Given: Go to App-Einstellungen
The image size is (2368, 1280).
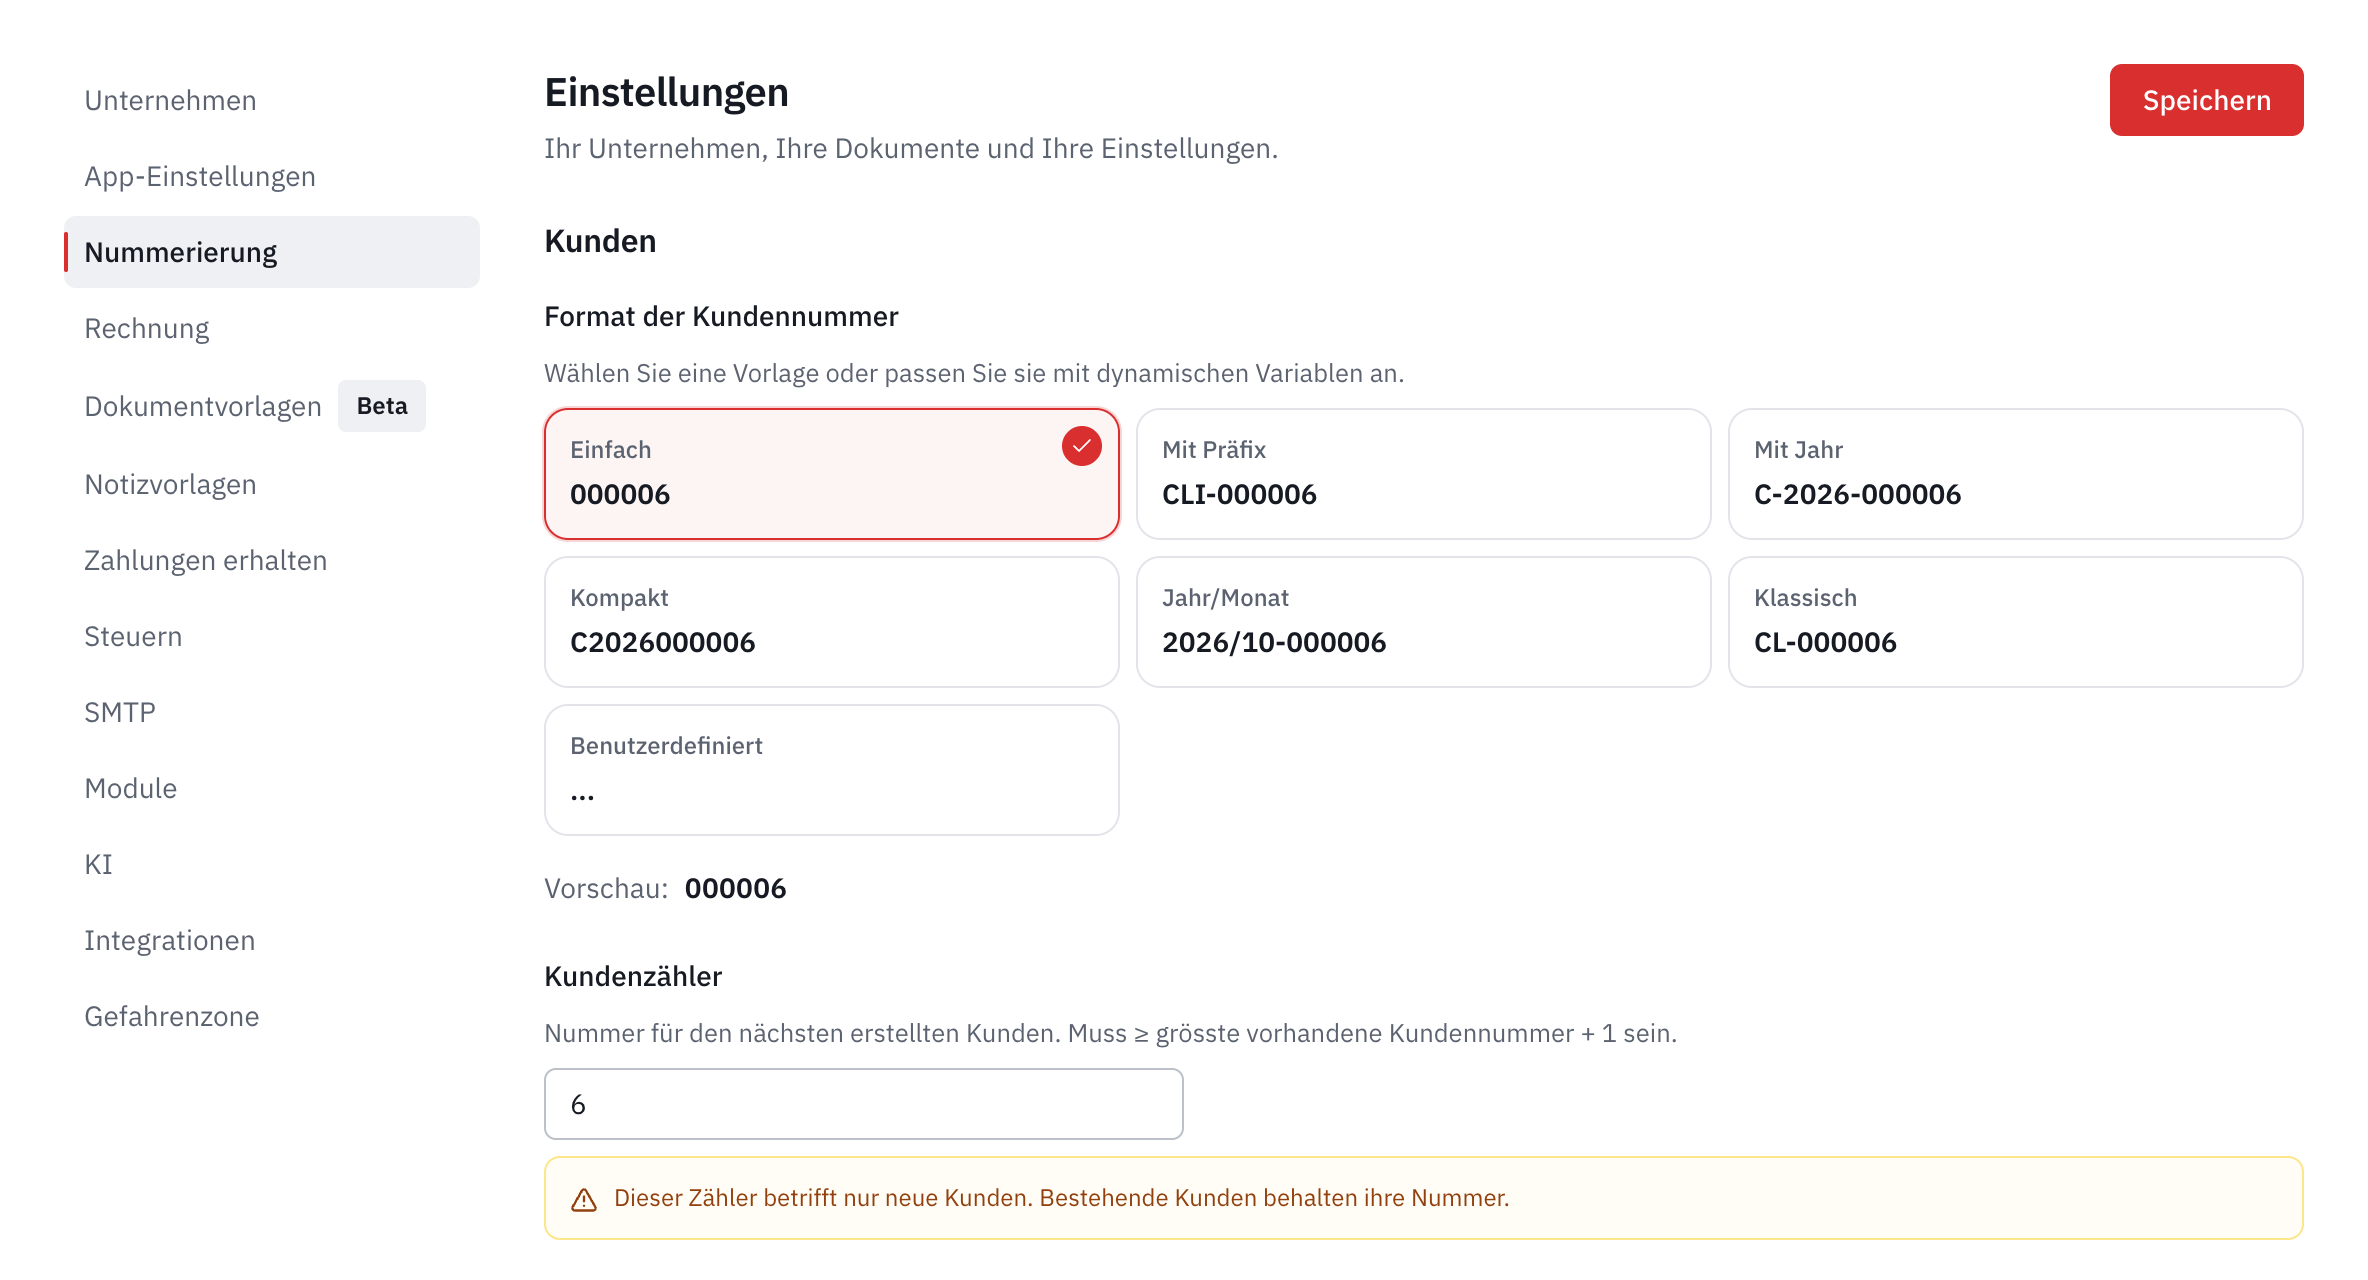Looking at the screenshot, I should pyautogui.click(x=271, y=176).
